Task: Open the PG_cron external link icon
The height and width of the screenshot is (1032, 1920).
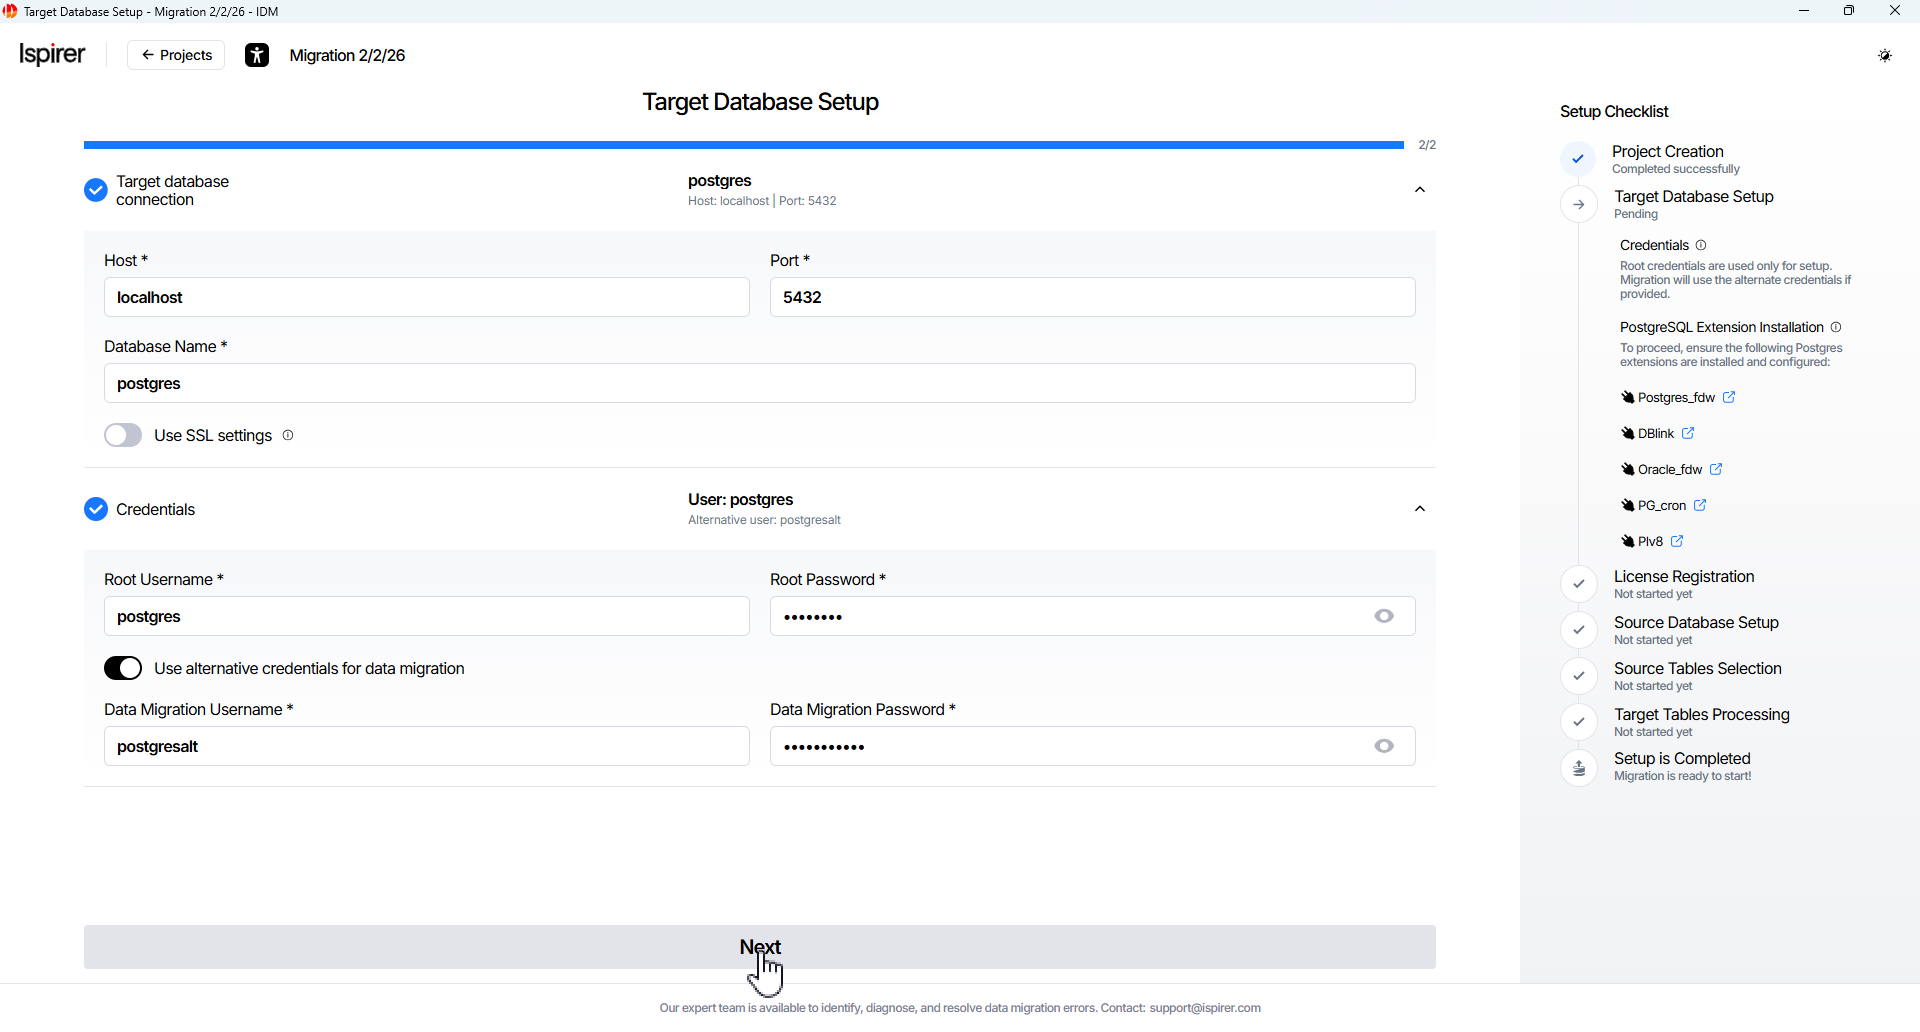Action: pos(1700,505)
